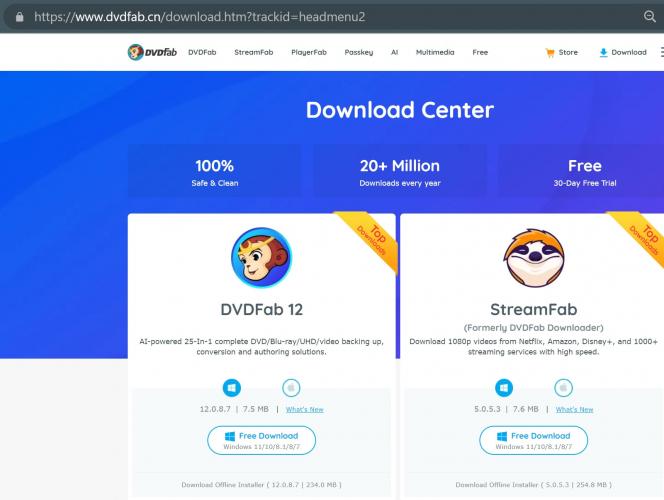Click the Store shopping cart icon
The width and height of the screenshot is (664, 500).
point(550,52)
